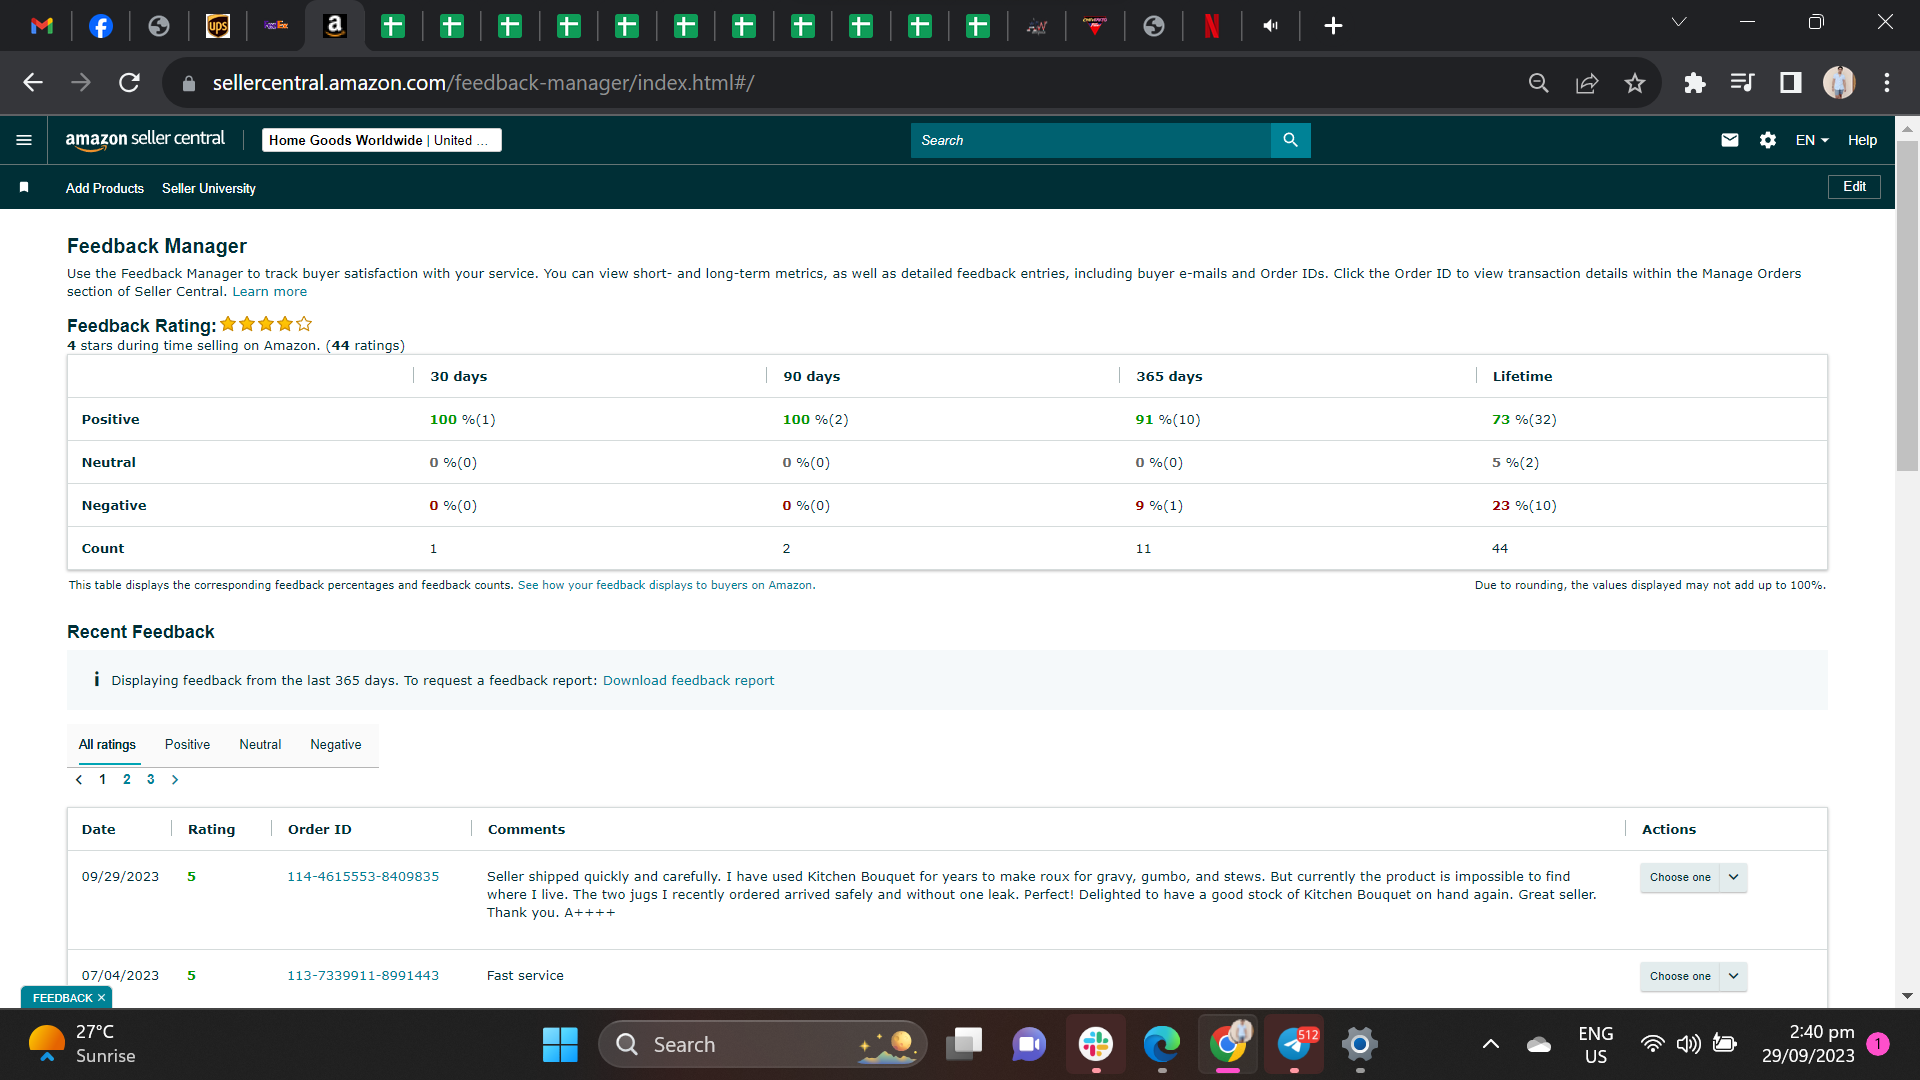Viewport: 1920px width, 1080px height.
Task: Open the Home Goods Worldwide account switcher
Action: pyautogui.click(x=382, y=140)
